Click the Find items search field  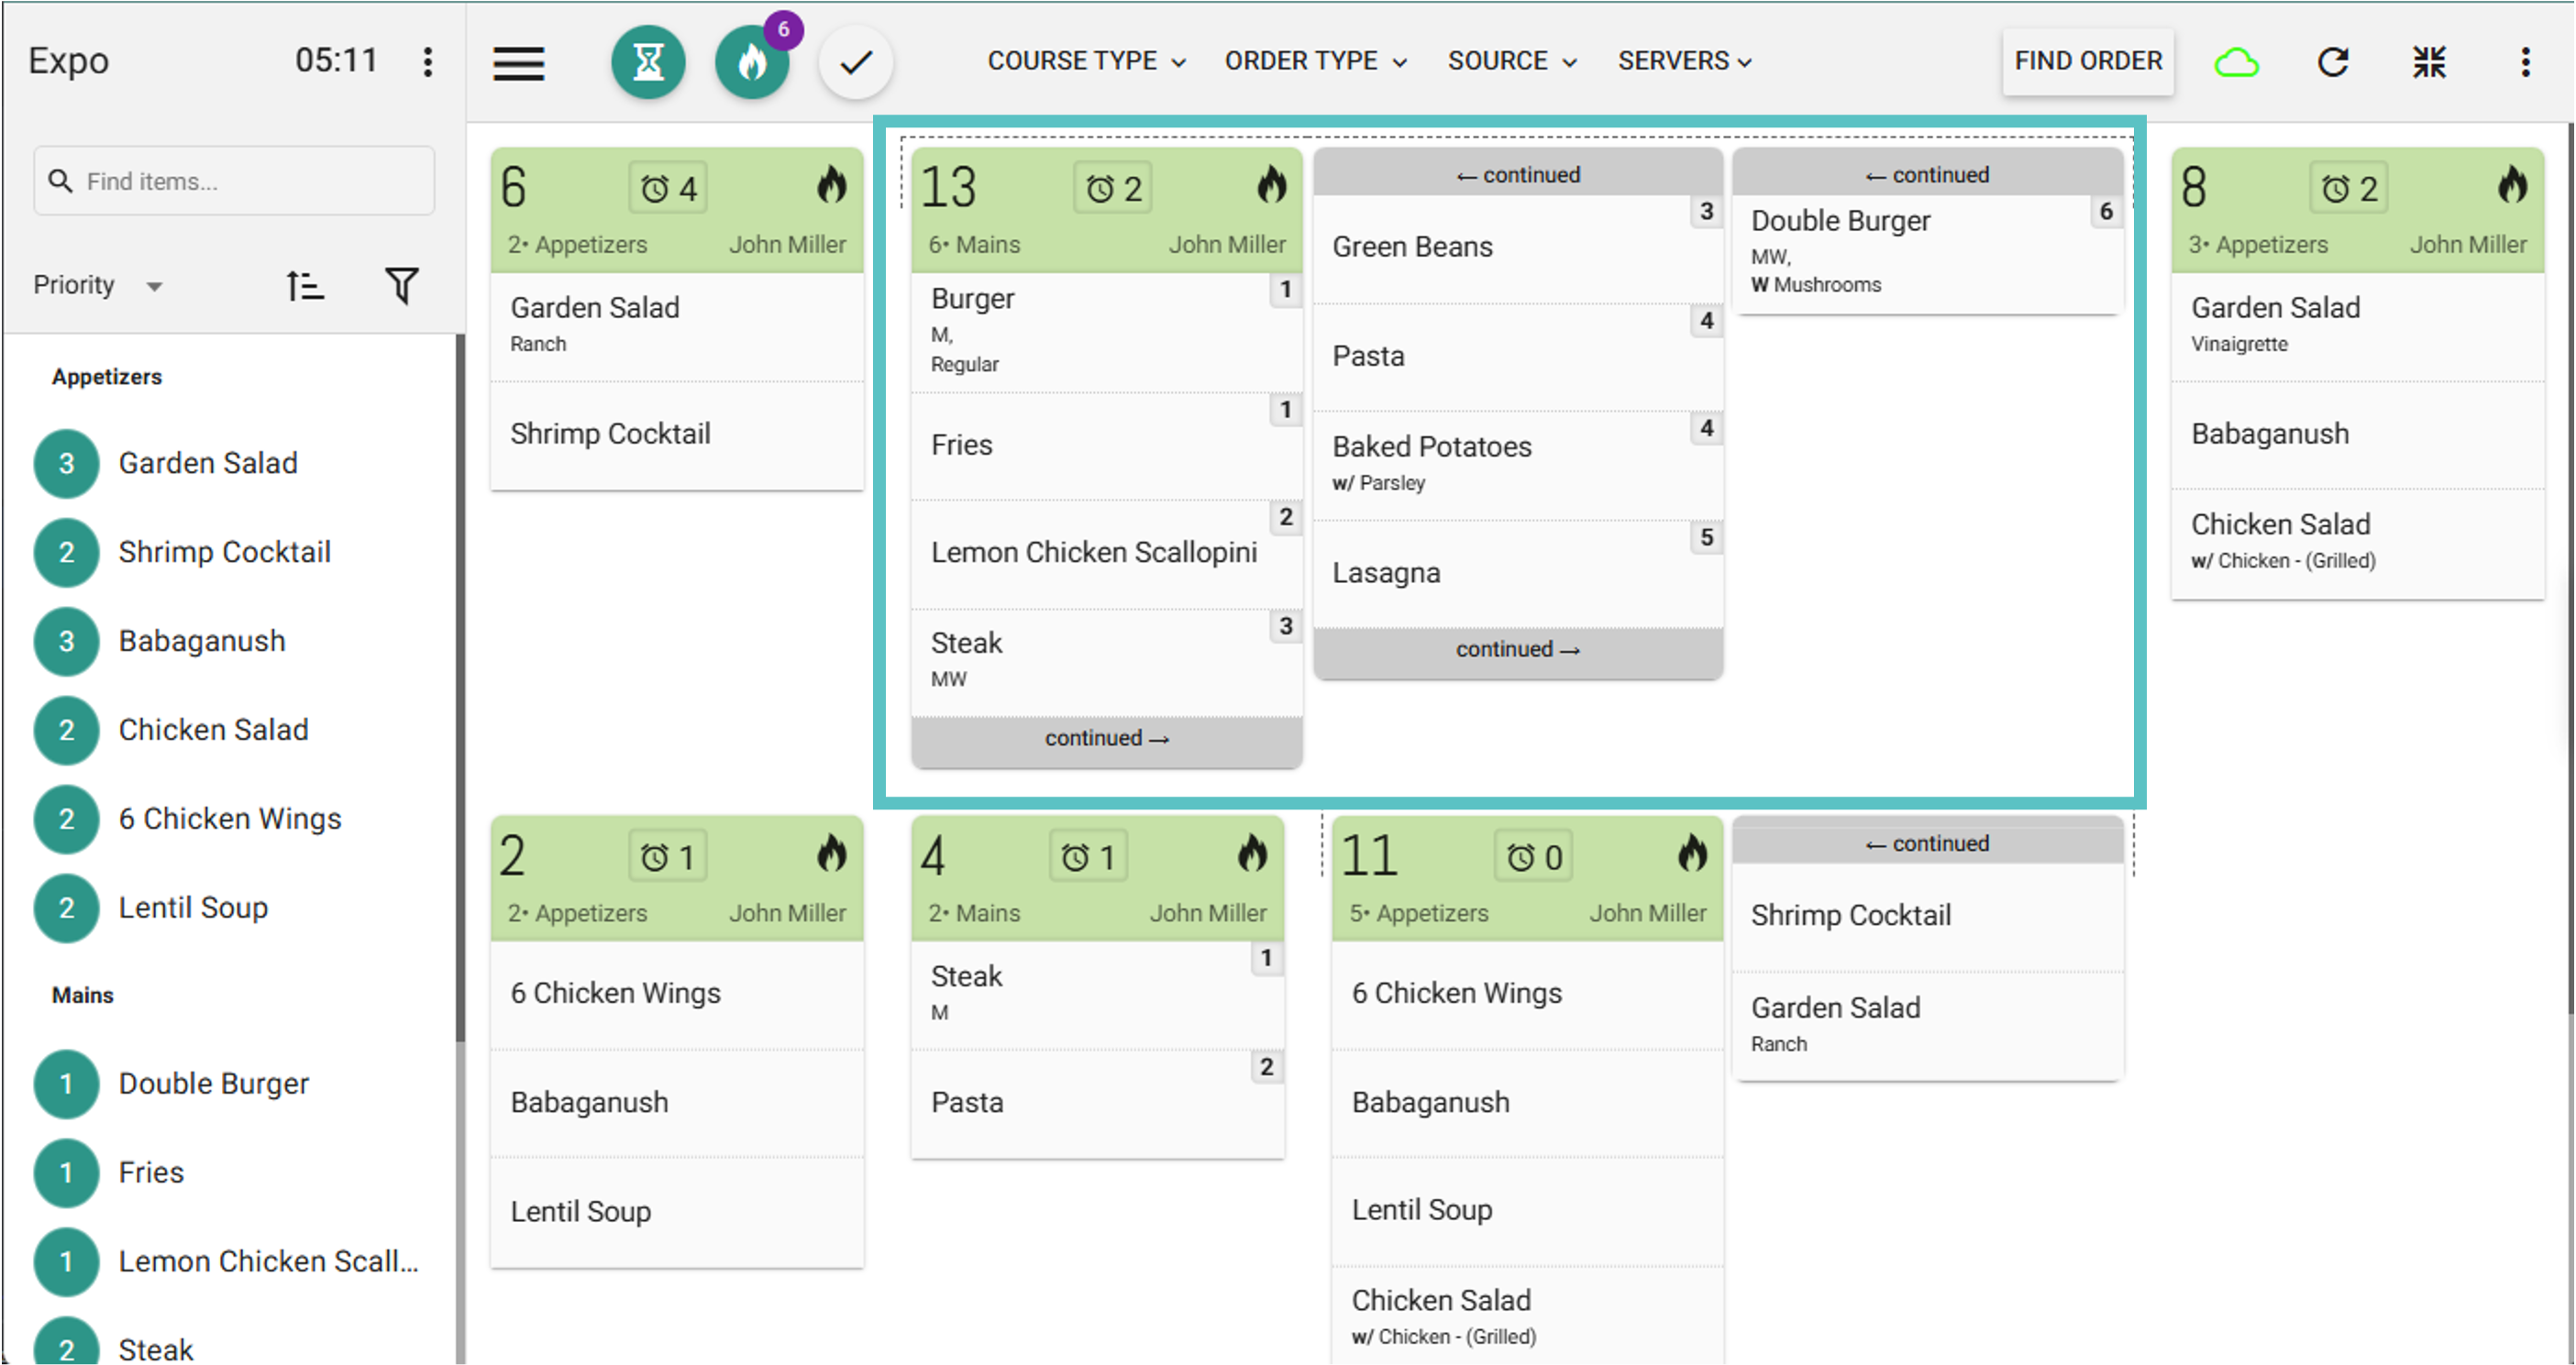(x=234, y=181)
